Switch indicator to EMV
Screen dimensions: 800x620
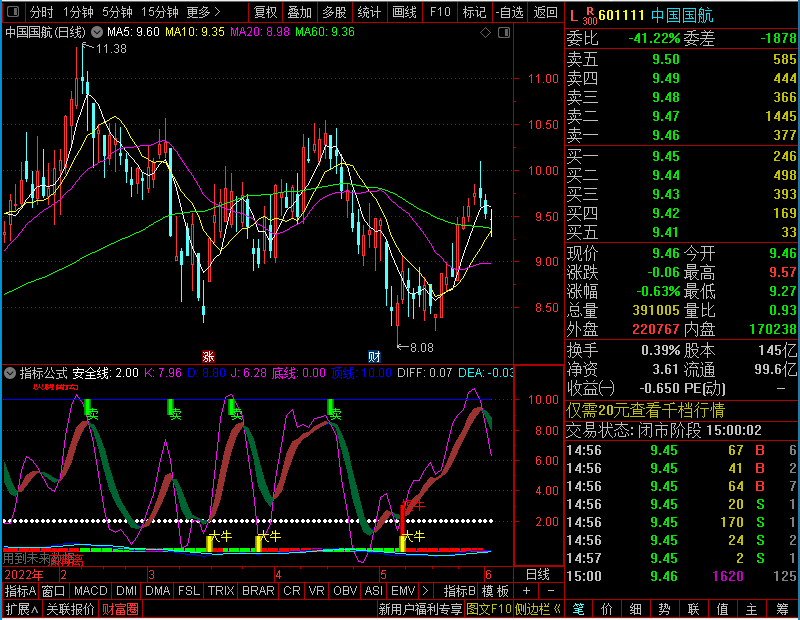[x=403, y=591]
